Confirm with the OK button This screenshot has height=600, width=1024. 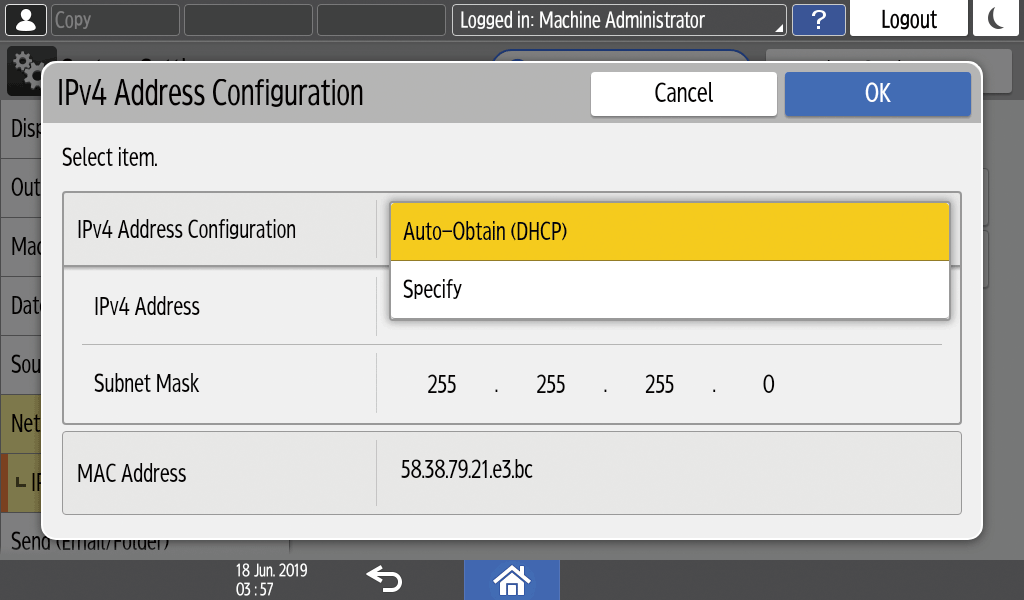[877, 93]
